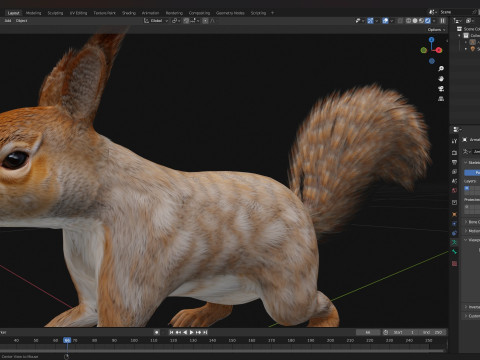
Task: Select the Scene Collection row in outliner
Action: point(469,29)
